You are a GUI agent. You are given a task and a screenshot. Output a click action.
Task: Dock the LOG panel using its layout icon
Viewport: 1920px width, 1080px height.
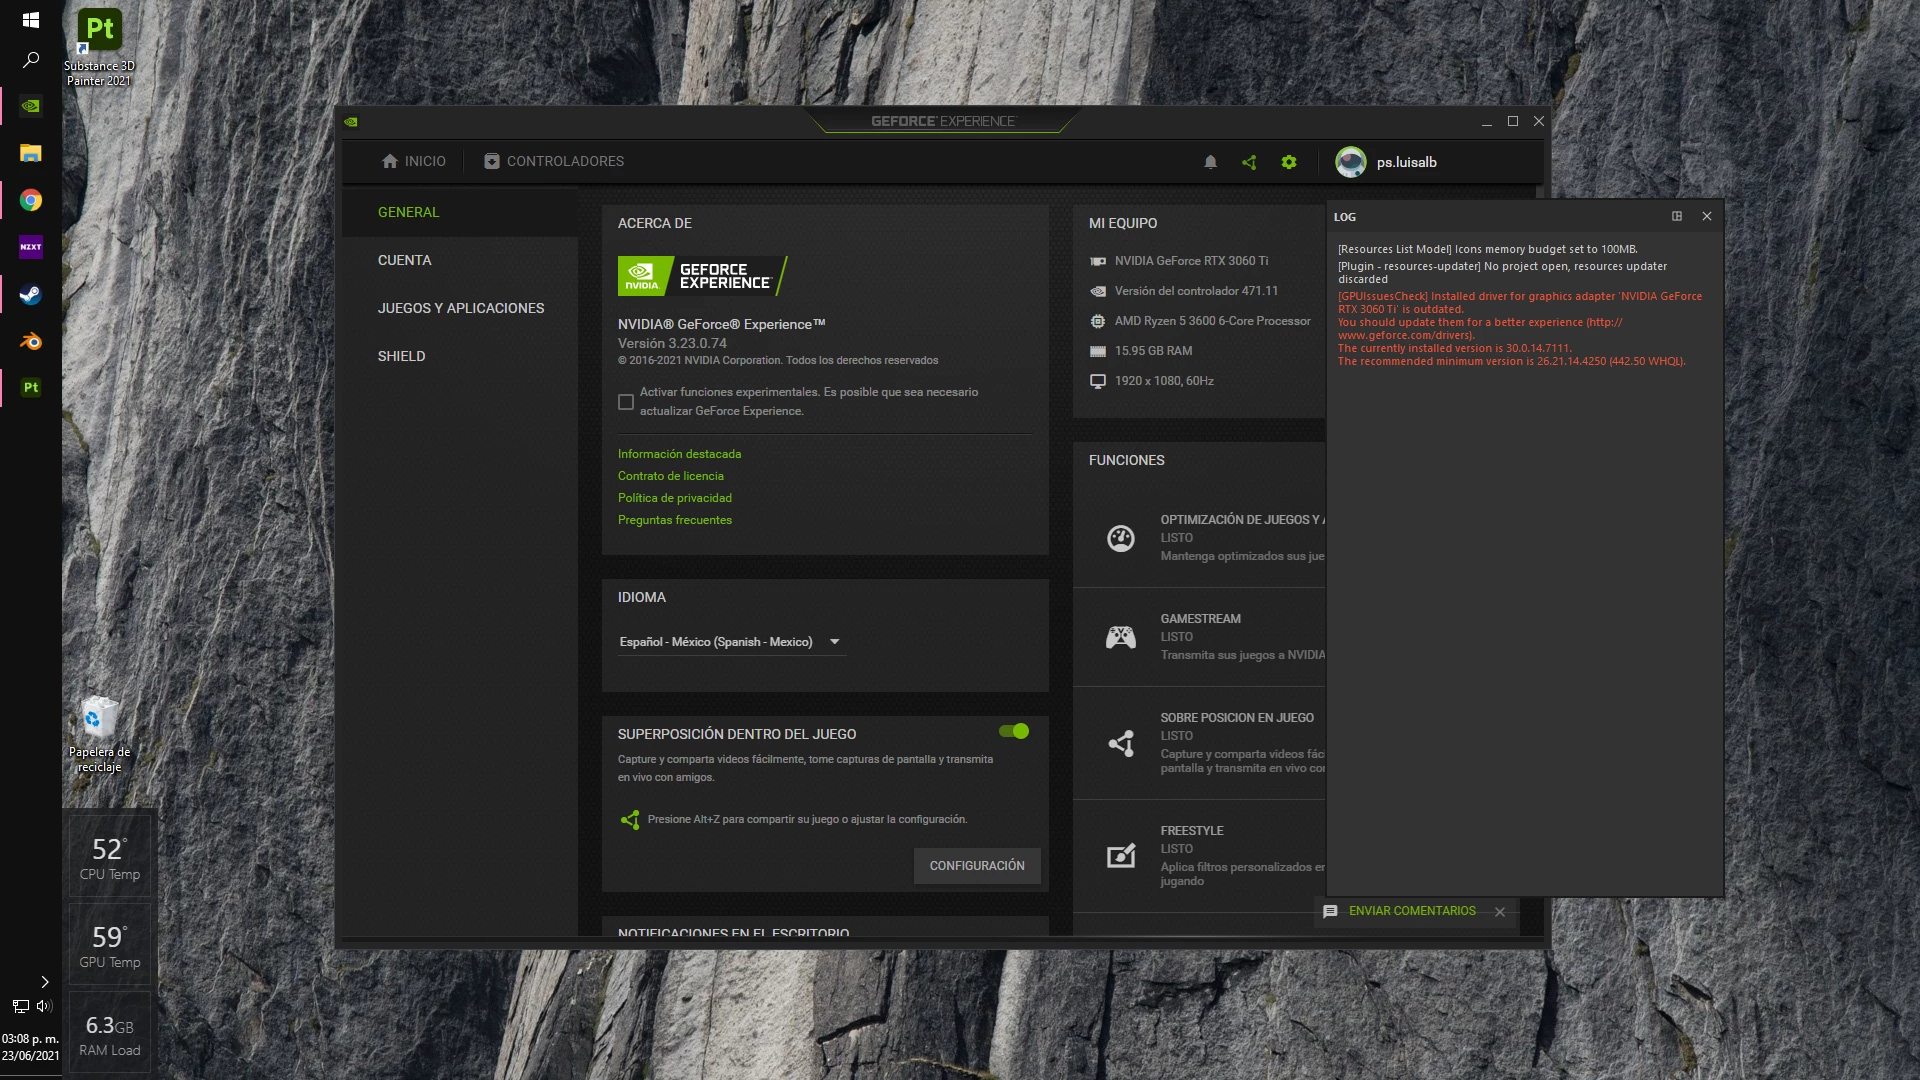[x=1677, y=216]
